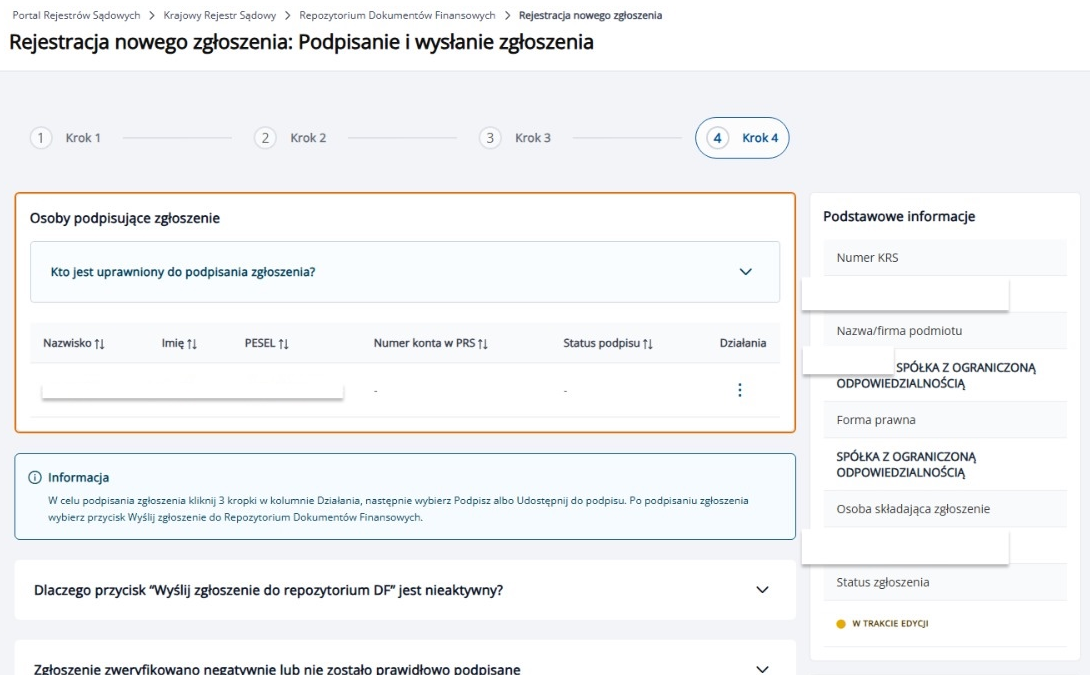Open Repozytorium Dokumentów Finansowych breadcrumb
1090x675 pixels.
click(x=398, y=15)
